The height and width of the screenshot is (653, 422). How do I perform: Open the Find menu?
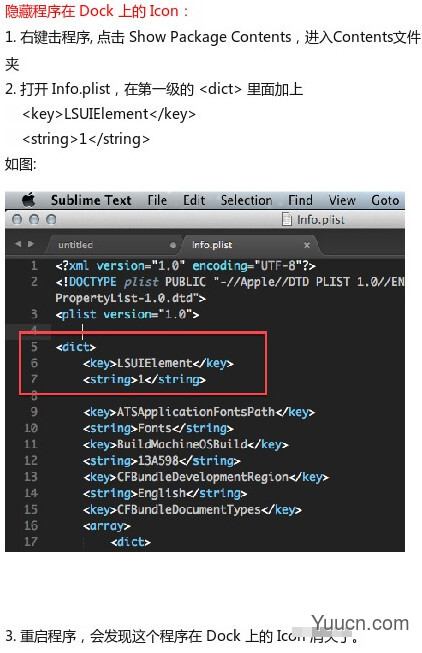coord(300,200)
